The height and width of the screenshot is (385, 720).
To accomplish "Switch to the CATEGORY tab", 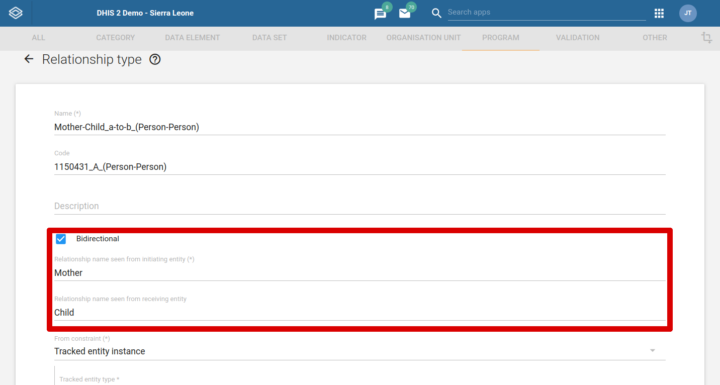I will coord(115,38).
